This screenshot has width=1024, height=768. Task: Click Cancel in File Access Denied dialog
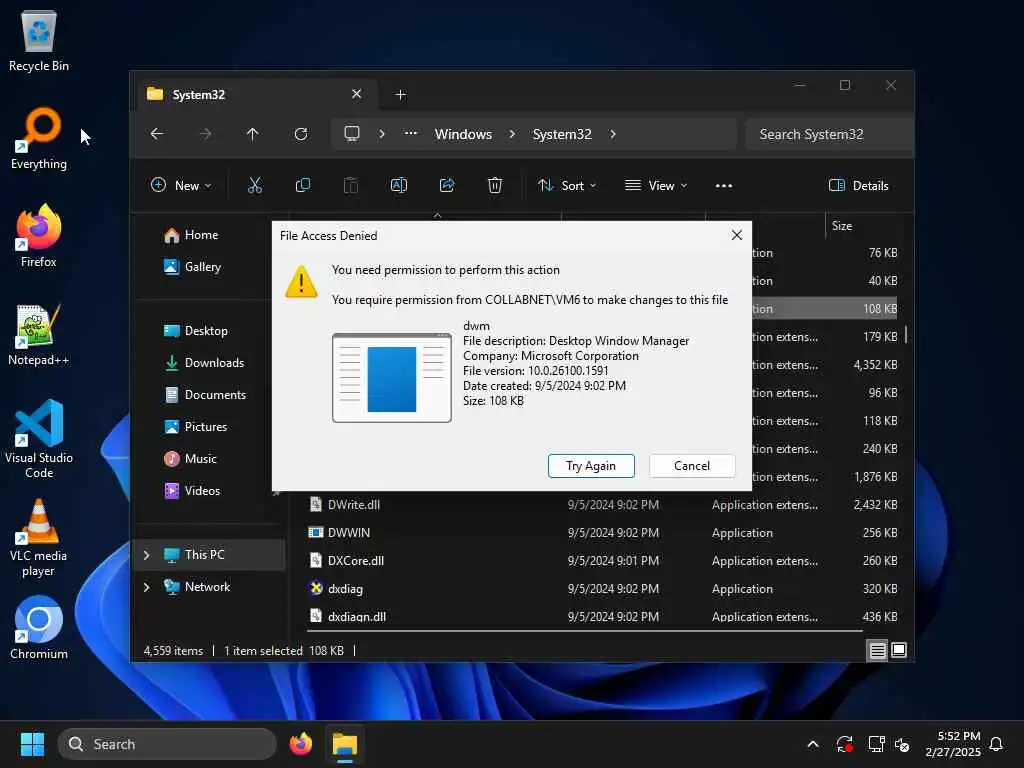pos(692,466)
